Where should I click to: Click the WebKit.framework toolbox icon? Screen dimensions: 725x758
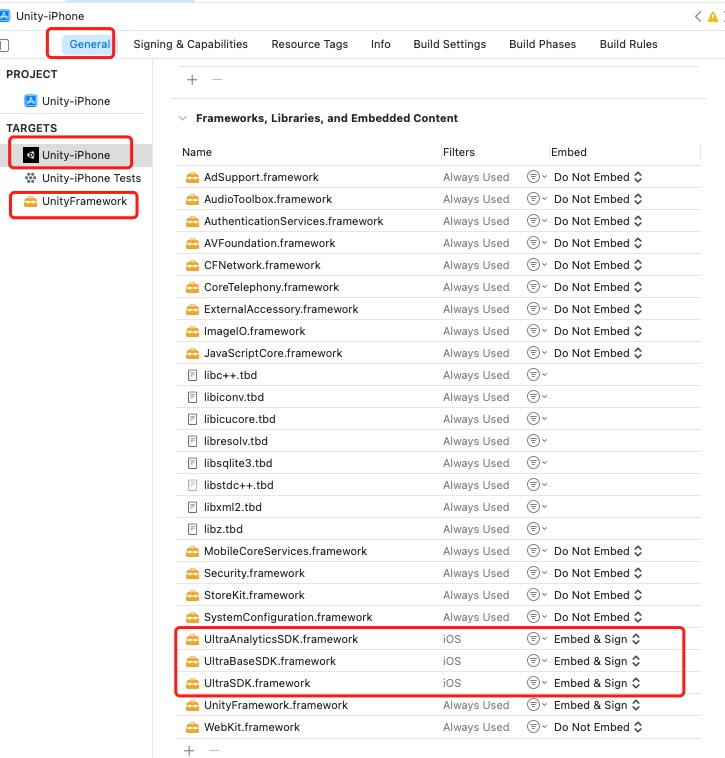point(192,727)
